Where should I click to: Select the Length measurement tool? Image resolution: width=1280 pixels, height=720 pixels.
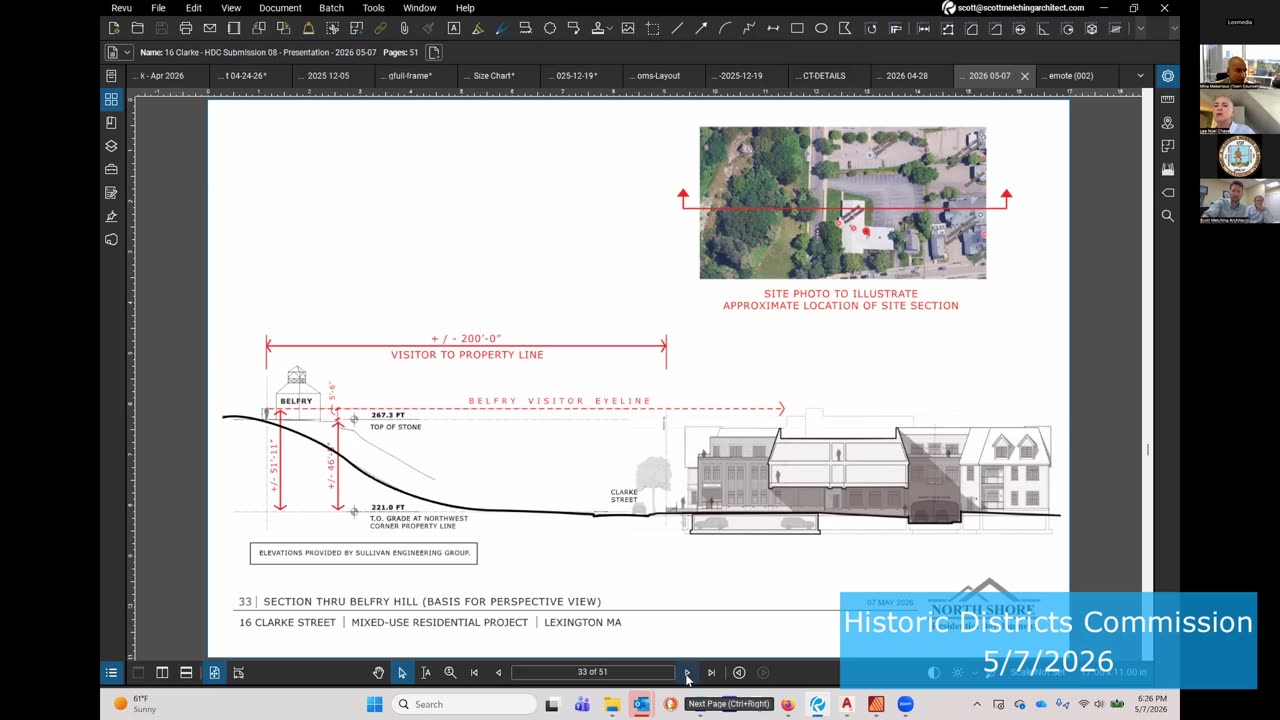tap(923, 29)
